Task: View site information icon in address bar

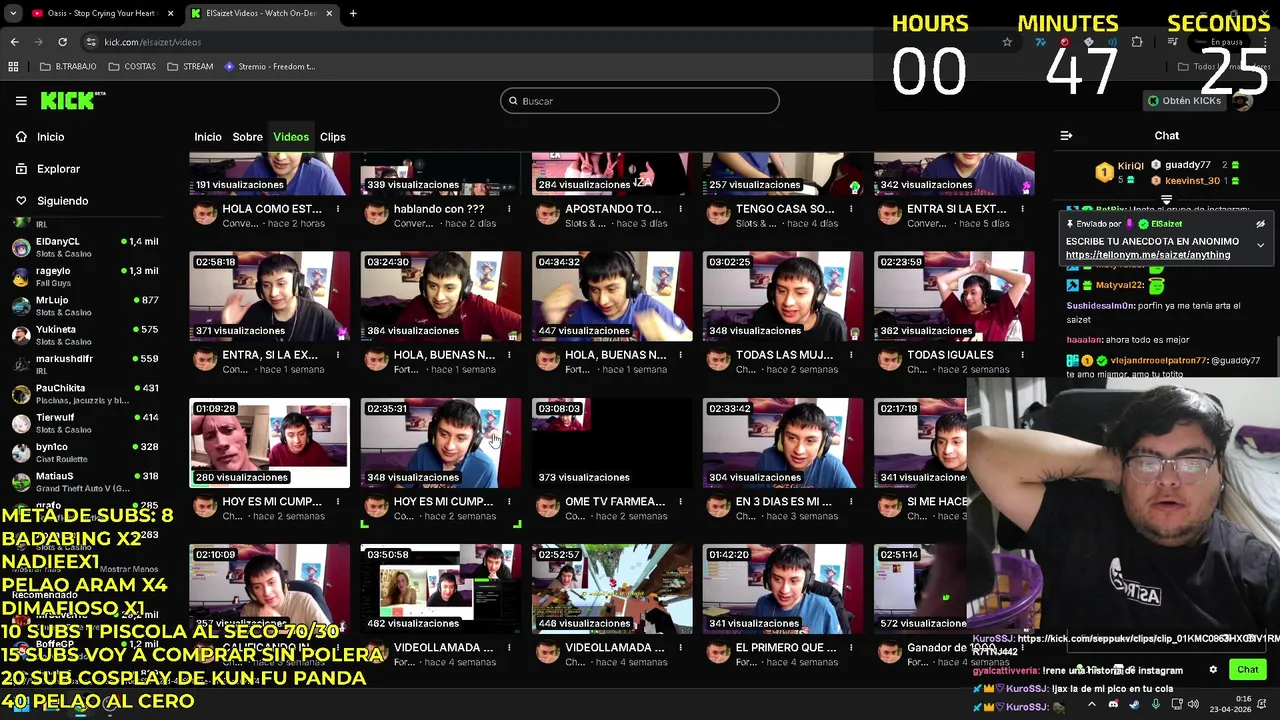Action: tap(91, 42)
